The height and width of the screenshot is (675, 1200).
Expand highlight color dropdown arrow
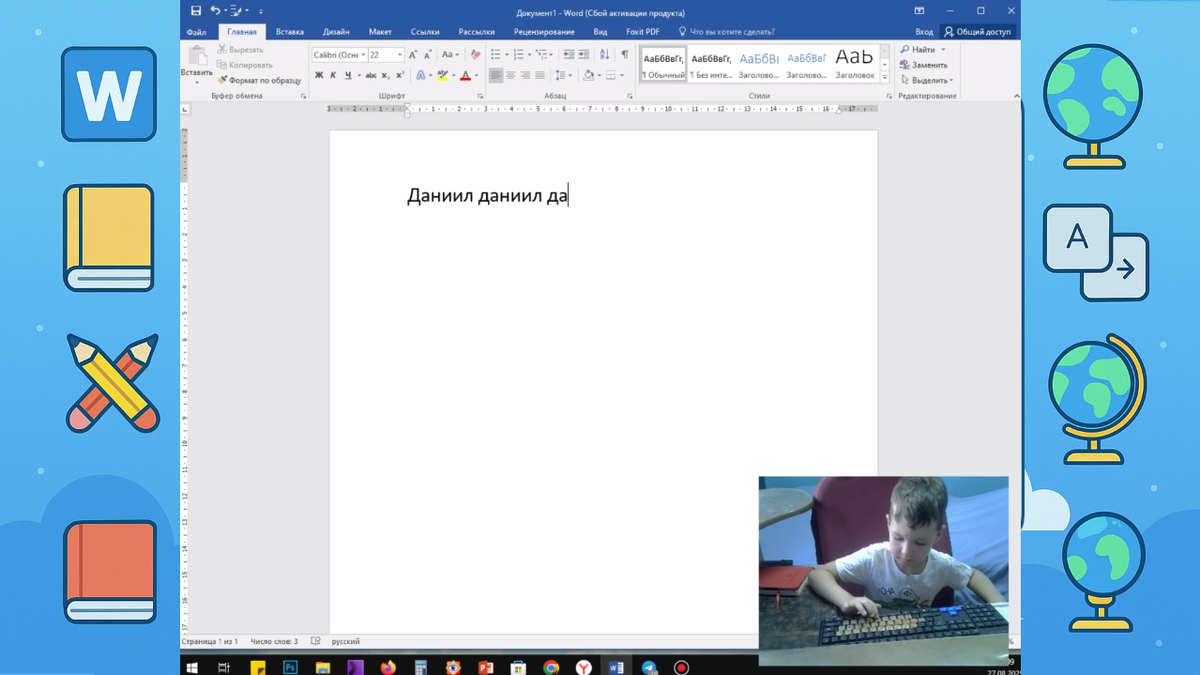454,75
